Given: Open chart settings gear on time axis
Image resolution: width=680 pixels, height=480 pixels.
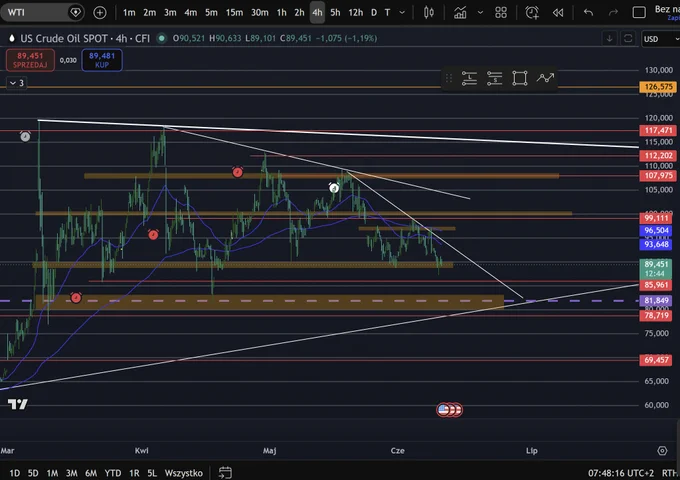Looking at the screenshot, I should tap(662, 451).
